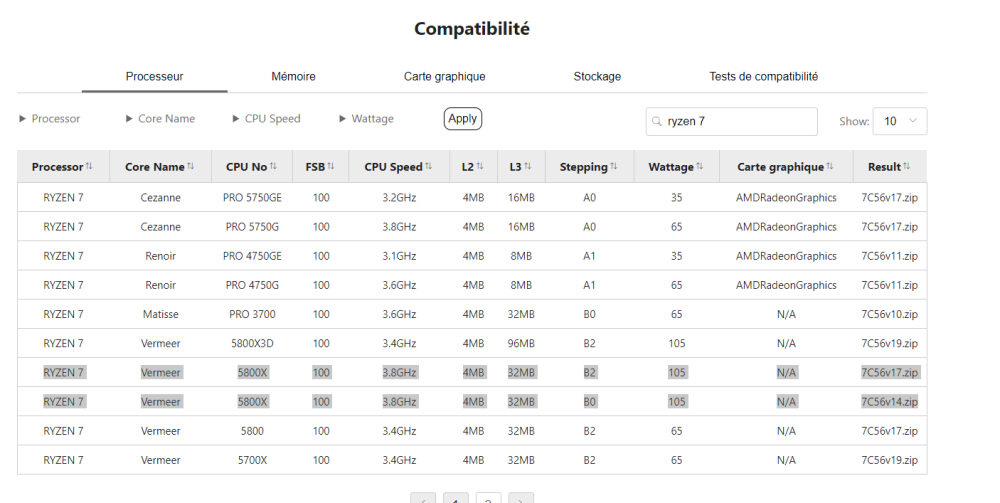
Task: Expand the Wattage filter
Action: point(366,119)
